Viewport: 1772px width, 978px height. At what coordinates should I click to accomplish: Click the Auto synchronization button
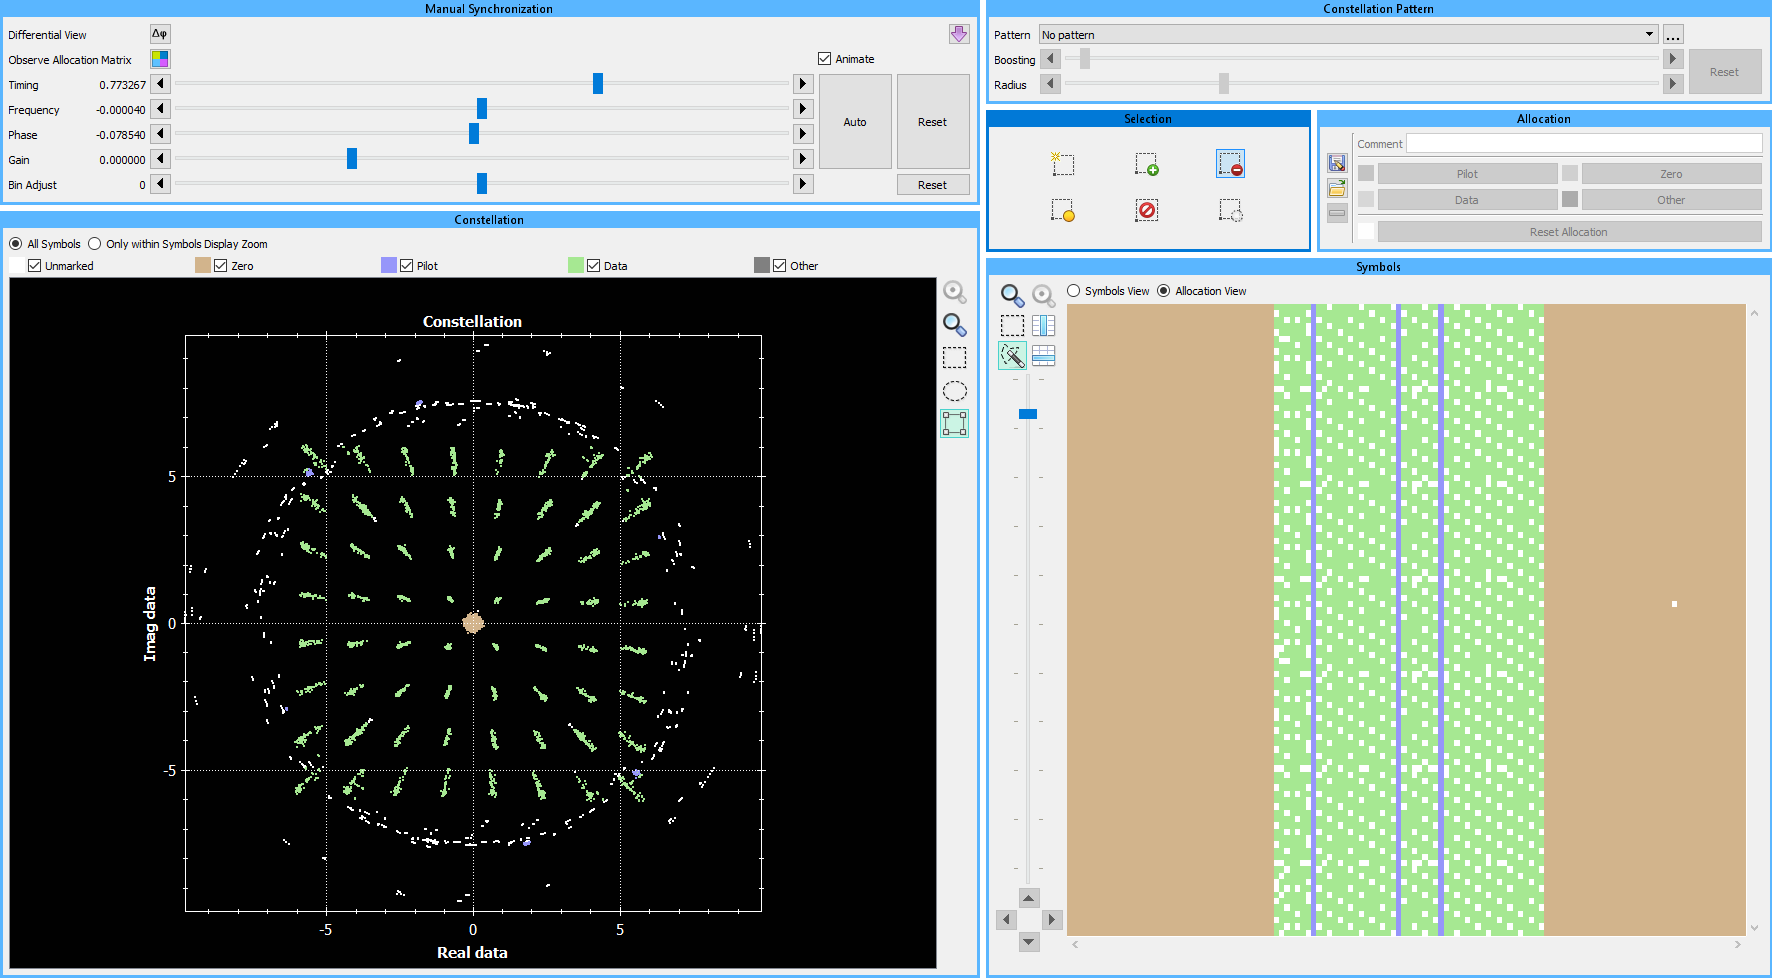click(x=855, y=122)
